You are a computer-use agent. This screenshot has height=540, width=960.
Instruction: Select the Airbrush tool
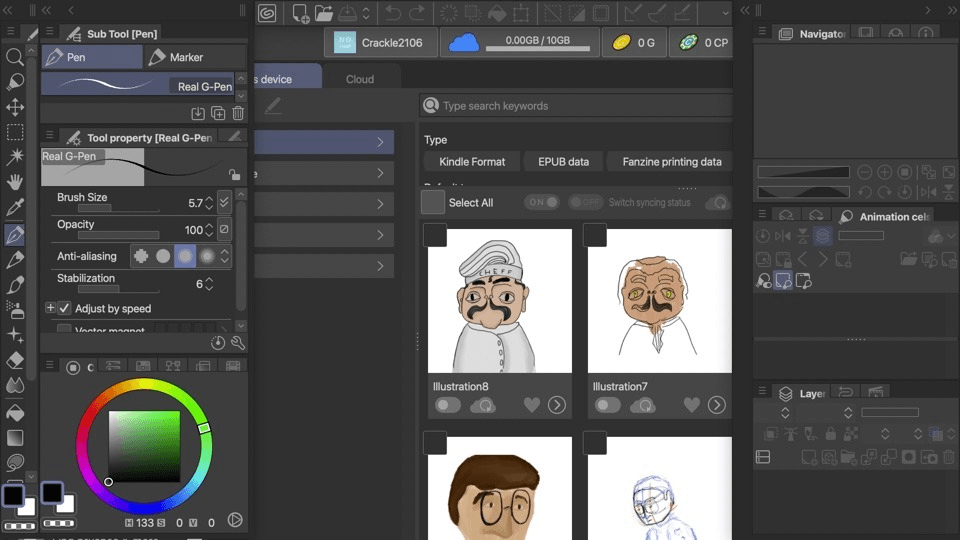pos(15,310)
